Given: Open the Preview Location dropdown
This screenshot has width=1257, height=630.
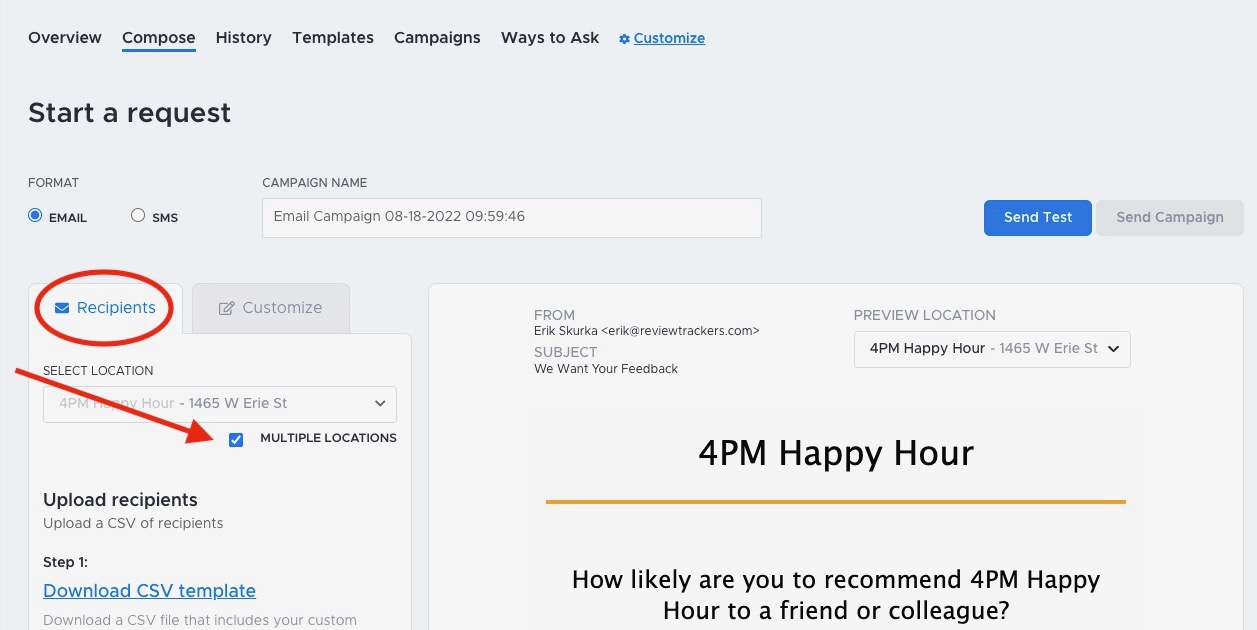Looking at the screenshot, I should 992,349.
